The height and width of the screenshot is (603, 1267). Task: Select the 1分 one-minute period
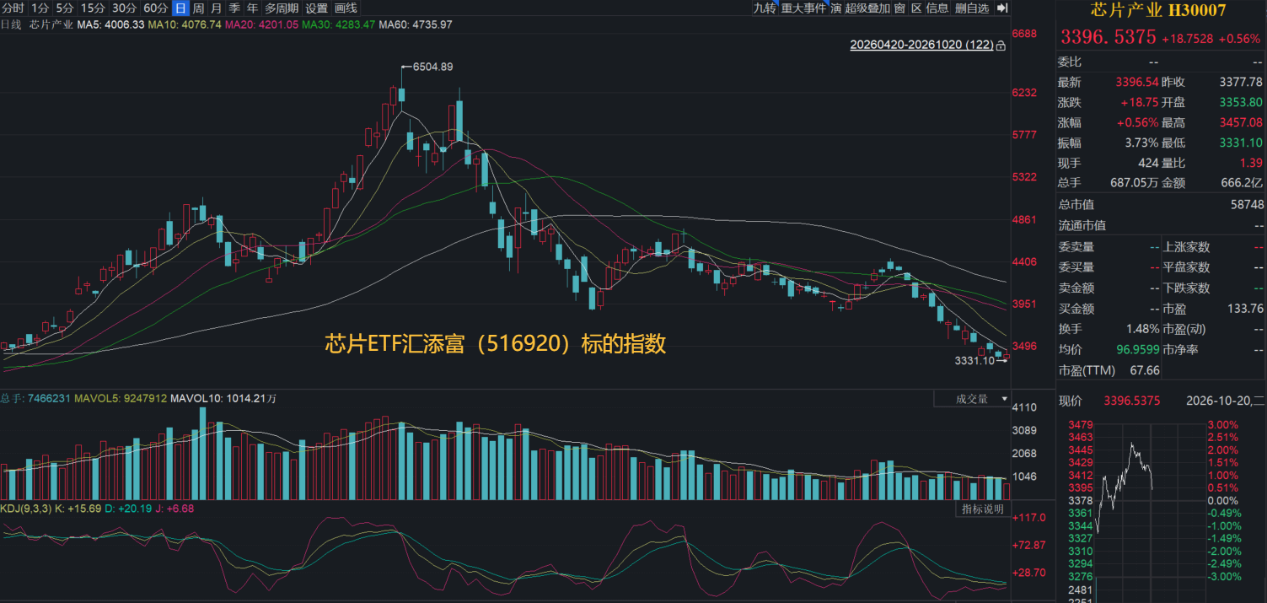(40, 8)
